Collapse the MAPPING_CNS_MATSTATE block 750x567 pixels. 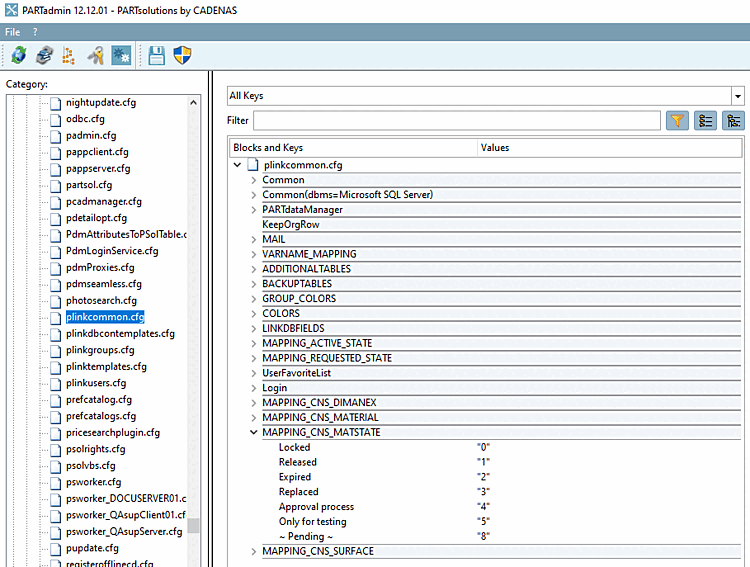254,433
